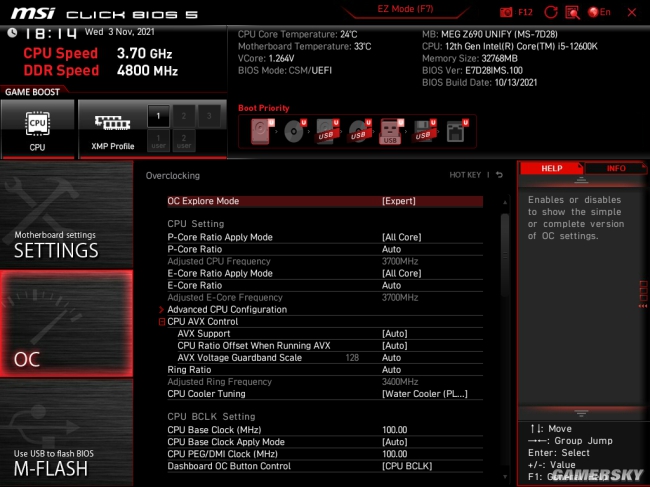
Task: Open the HOT KEY list
Action: tap(465, 175)
